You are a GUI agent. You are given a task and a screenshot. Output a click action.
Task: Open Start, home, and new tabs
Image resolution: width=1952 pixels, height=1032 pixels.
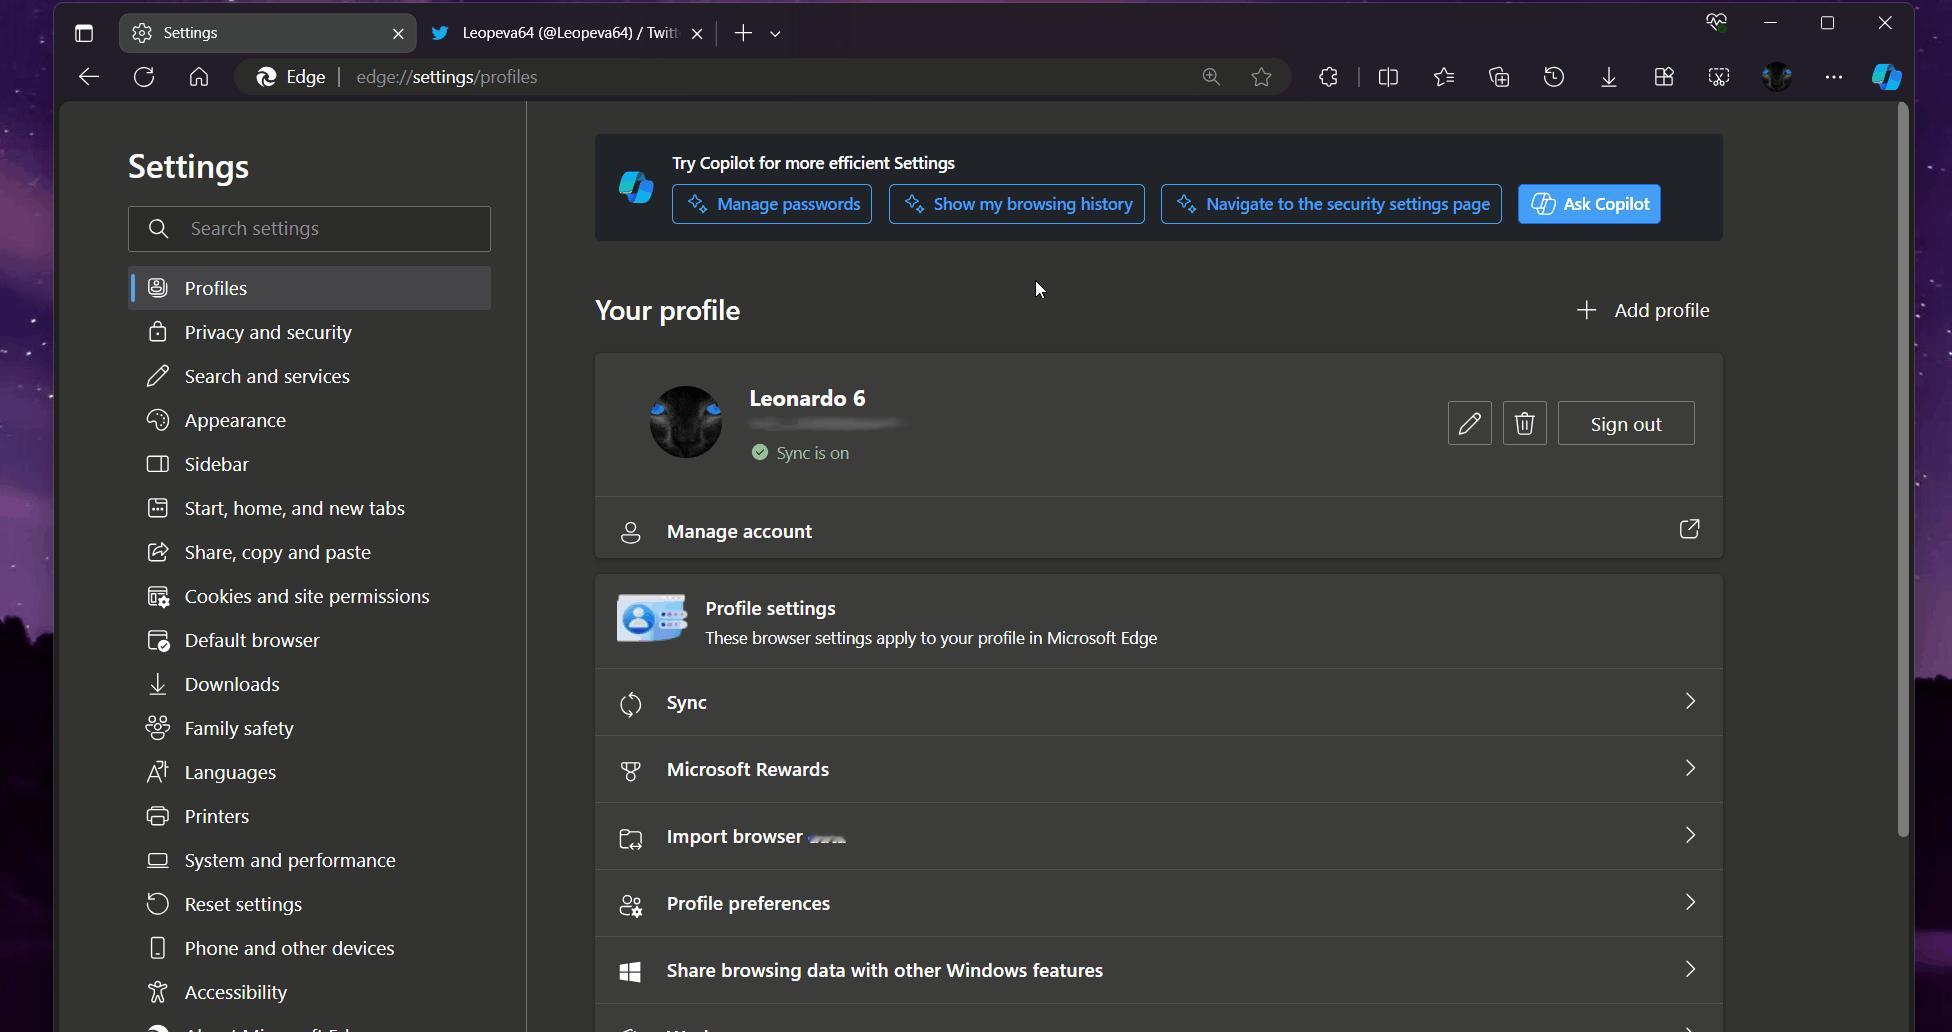309,508
